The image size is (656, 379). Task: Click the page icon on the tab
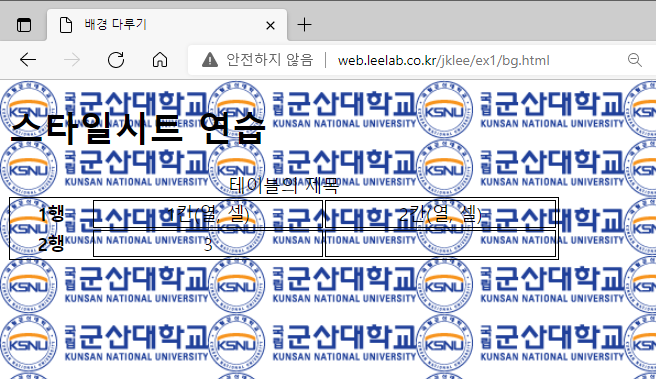click(x=66, y=25)
